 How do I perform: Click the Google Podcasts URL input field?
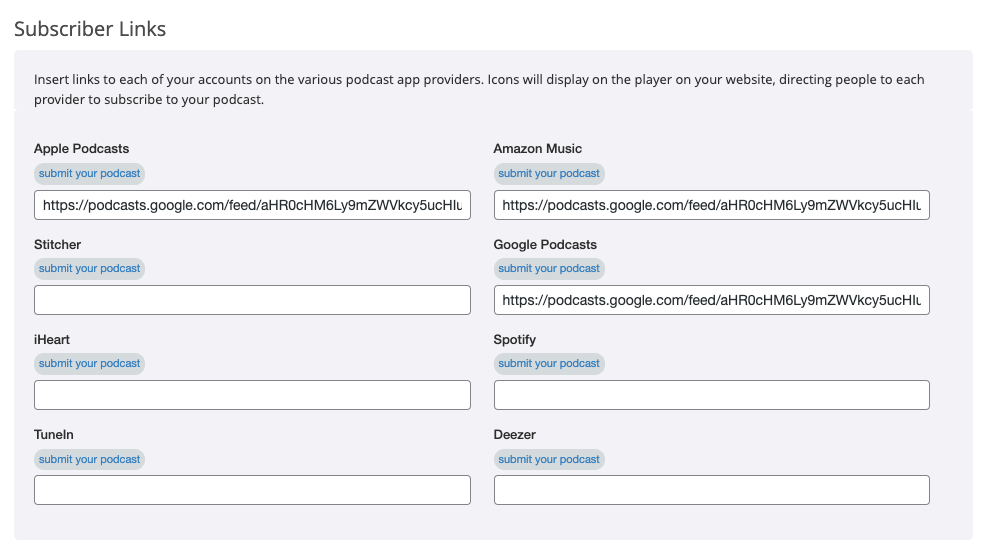click(x=711, y=300)
